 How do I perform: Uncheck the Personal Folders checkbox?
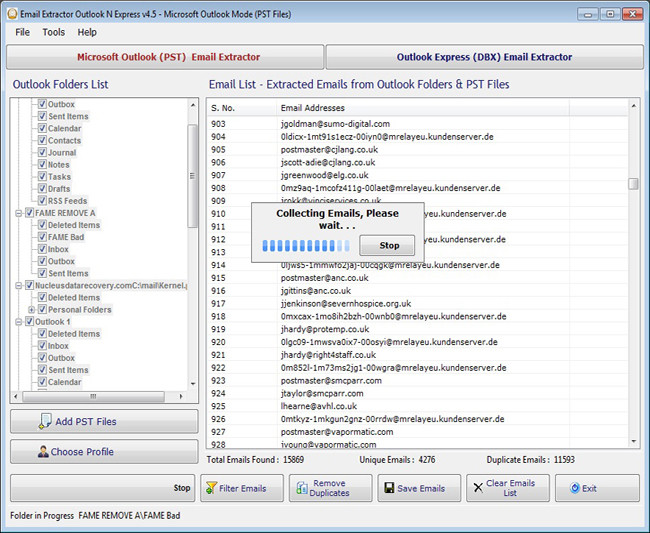(x=42, y=309)
